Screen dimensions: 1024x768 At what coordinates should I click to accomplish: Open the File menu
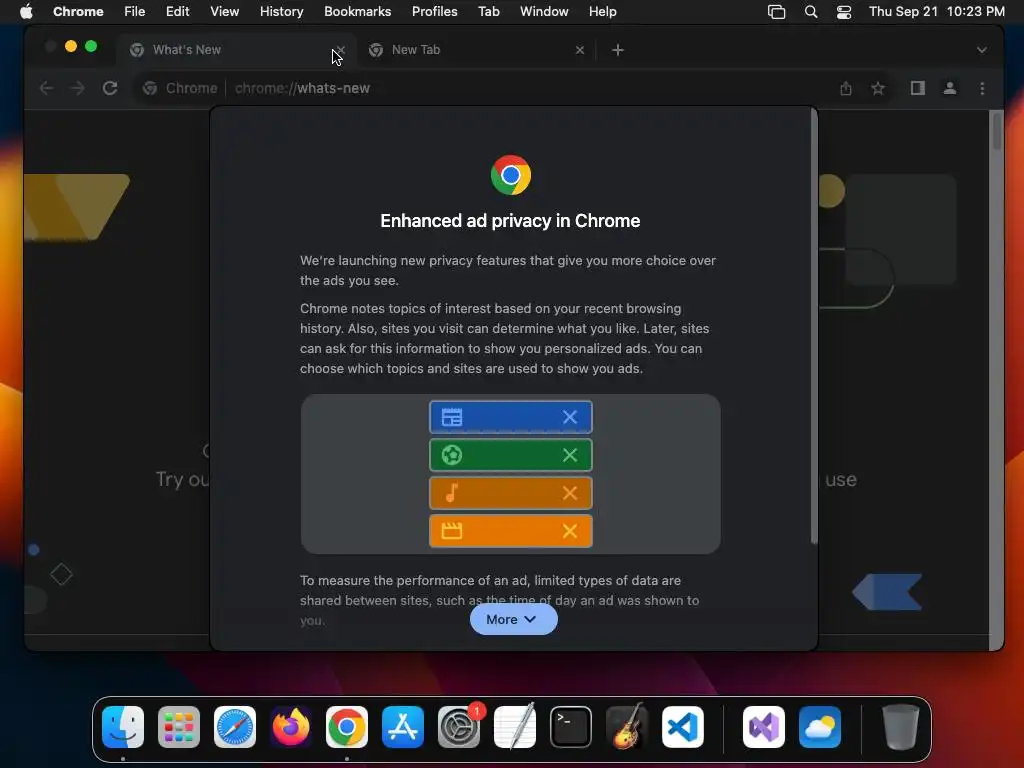coord(135,12)
